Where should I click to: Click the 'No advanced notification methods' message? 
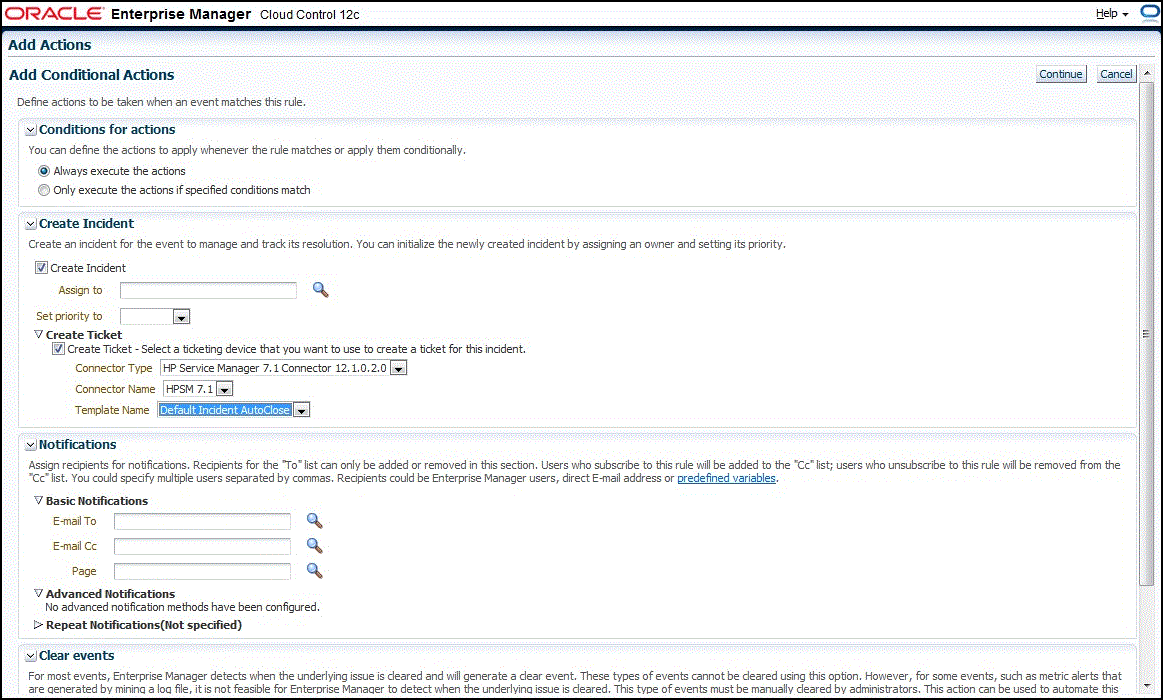[x=182, y=607]
